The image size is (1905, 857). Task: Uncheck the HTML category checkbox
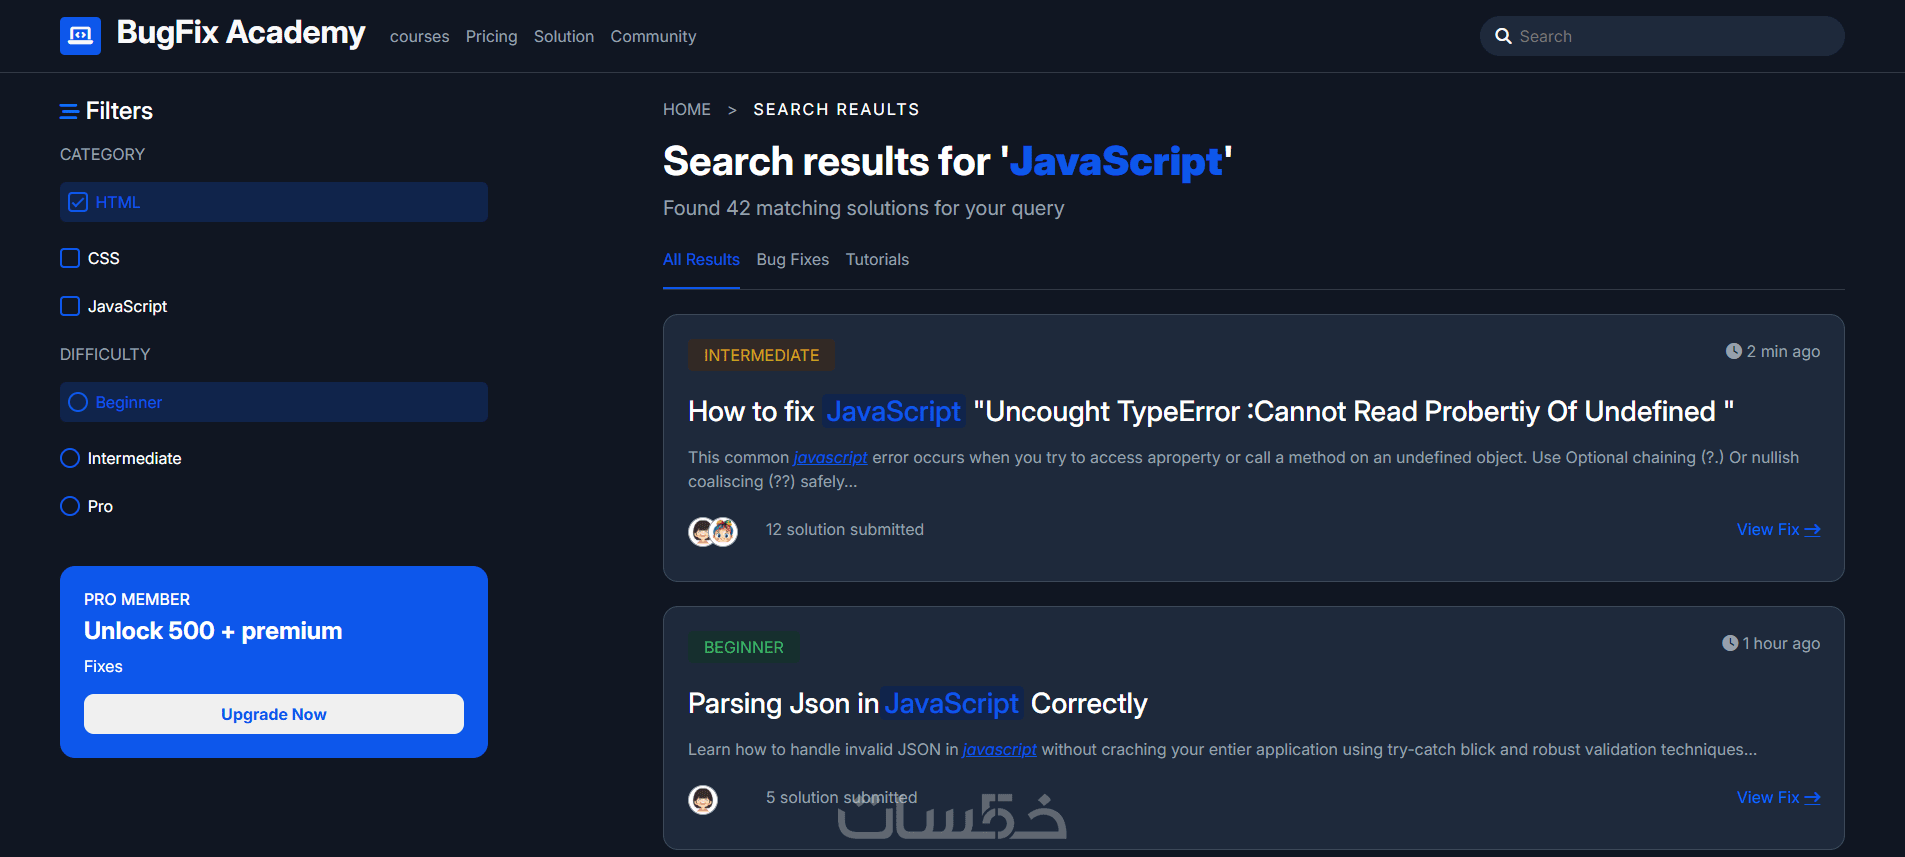pyautogui.click(x=78, y=202)
